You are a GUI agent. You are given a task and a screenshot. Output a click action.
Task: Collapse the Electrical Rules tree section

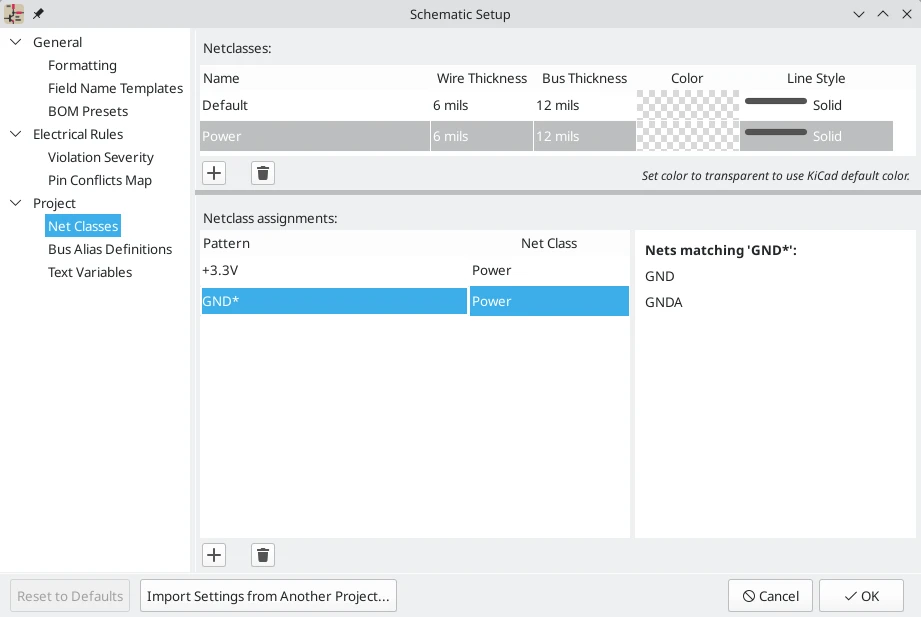coord(16,134)
